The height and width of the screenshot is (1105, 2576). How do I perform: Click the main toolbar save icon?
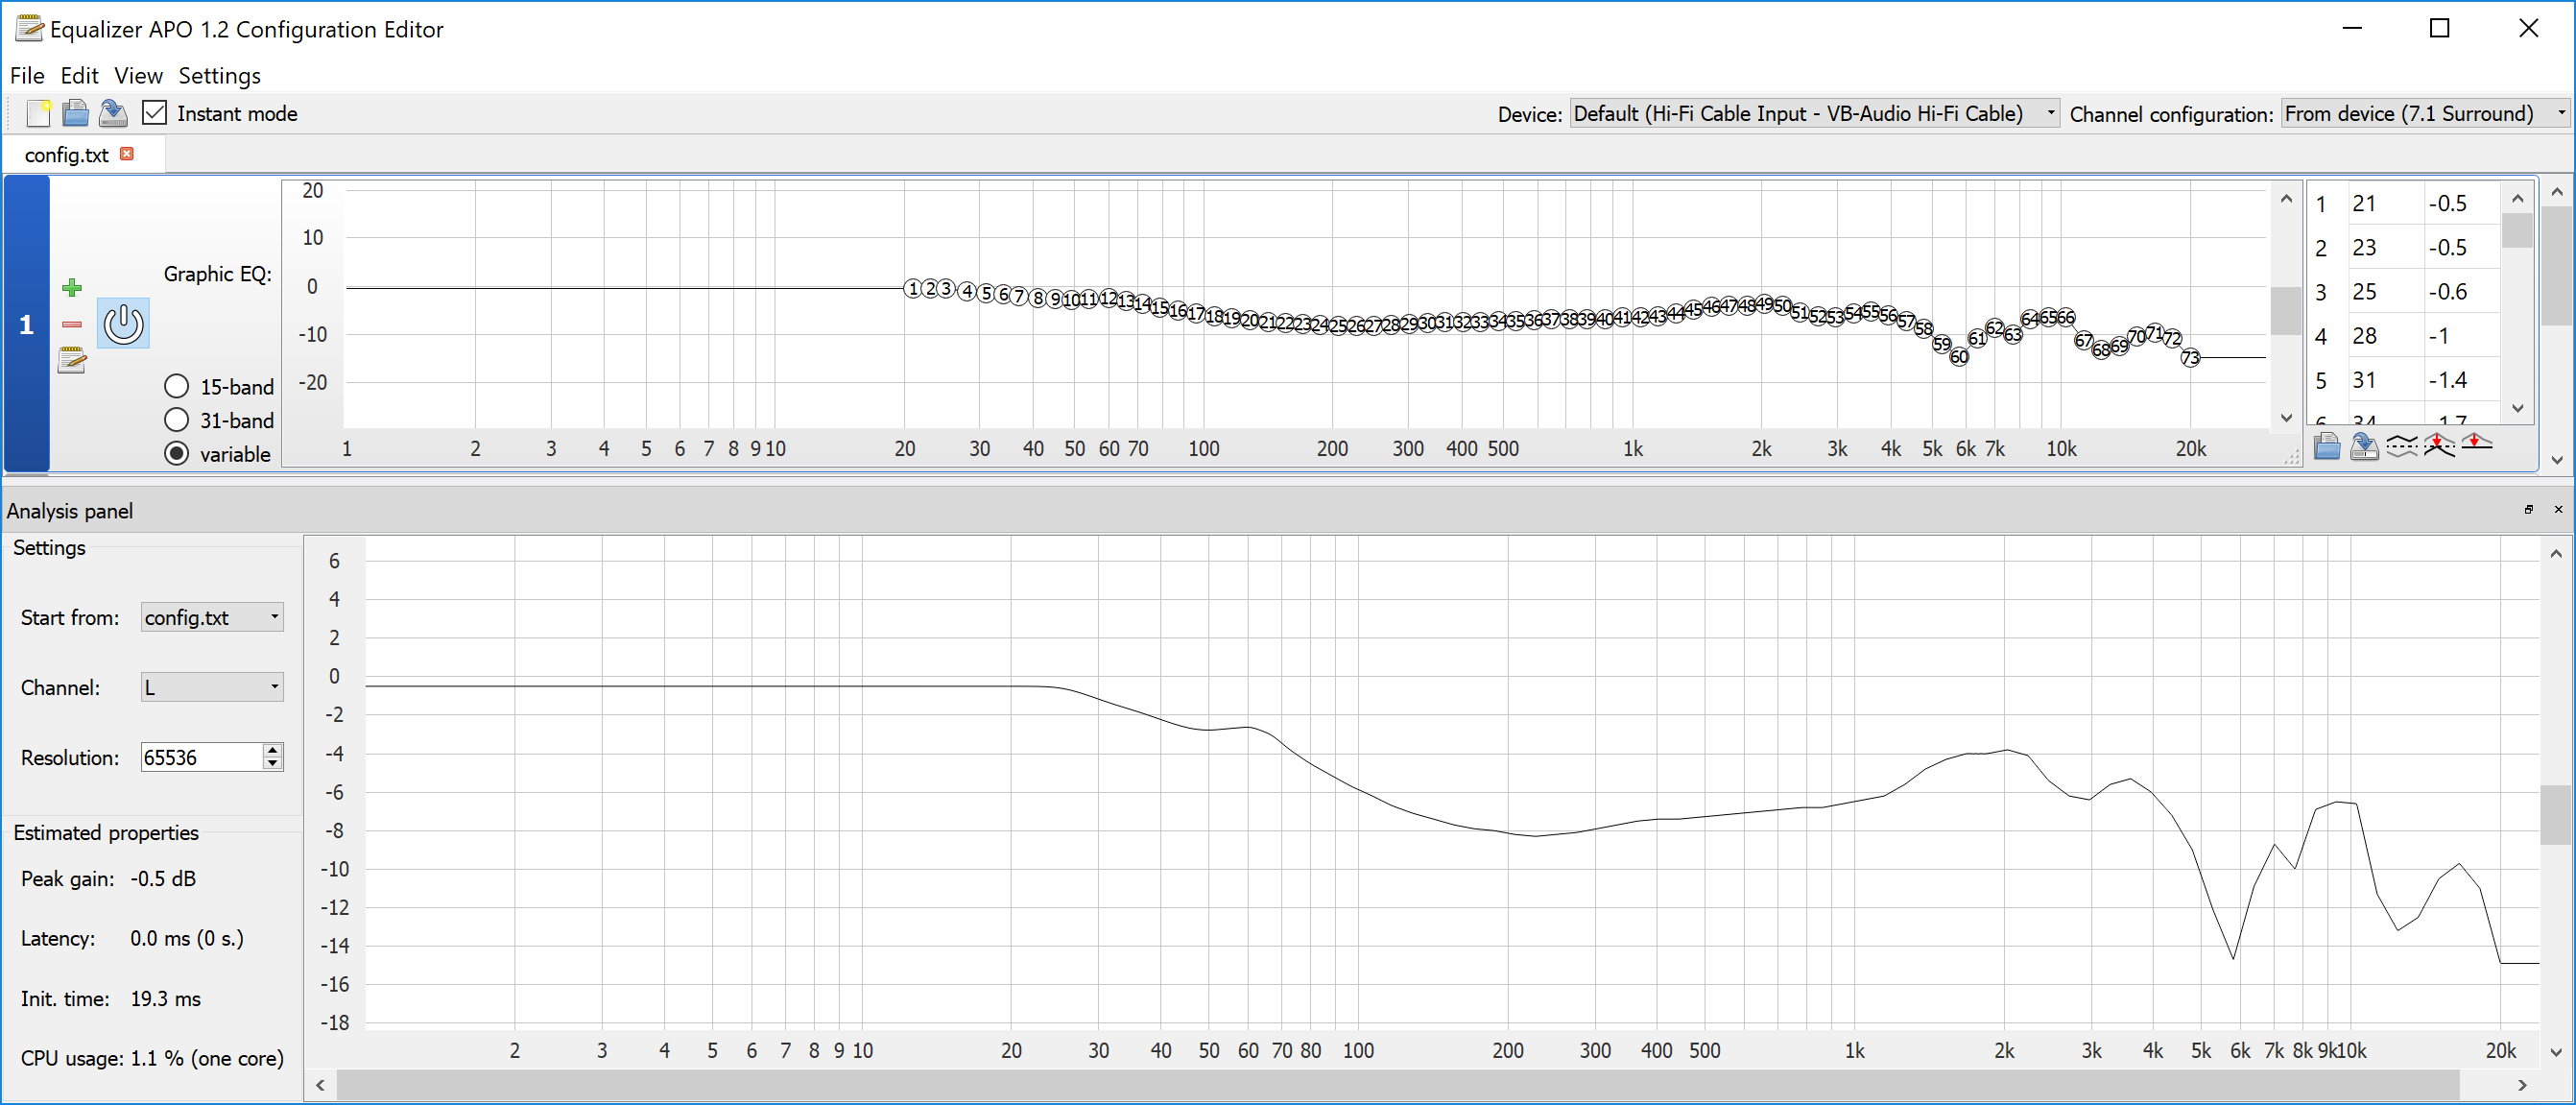[x=113, y=113]
